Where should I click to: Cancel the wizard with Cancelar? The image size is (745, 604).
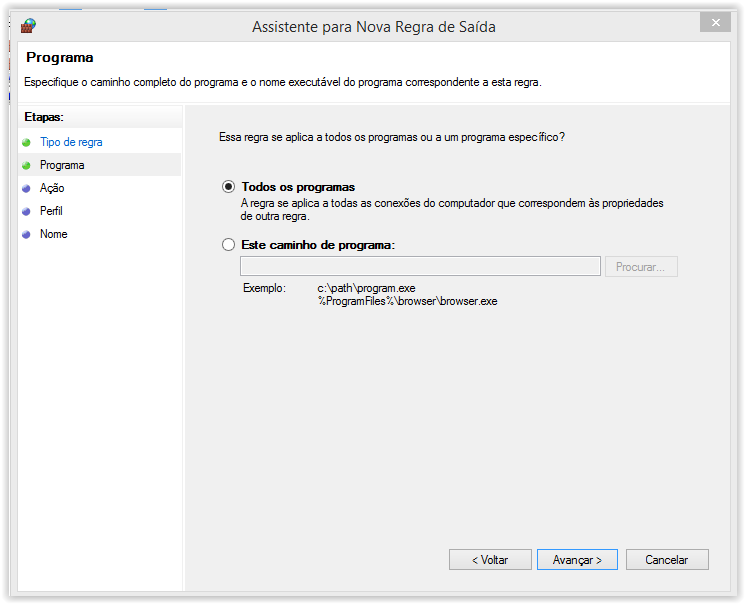(667, 560)
